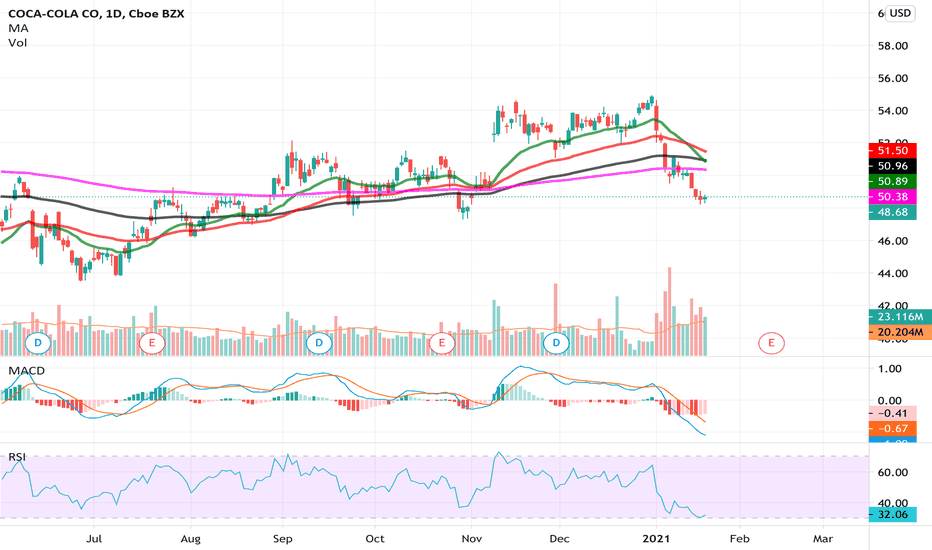Screen dimensions: 932x550
Task: Click the 46.00 price scale value
Action: [x=893, y=241]
